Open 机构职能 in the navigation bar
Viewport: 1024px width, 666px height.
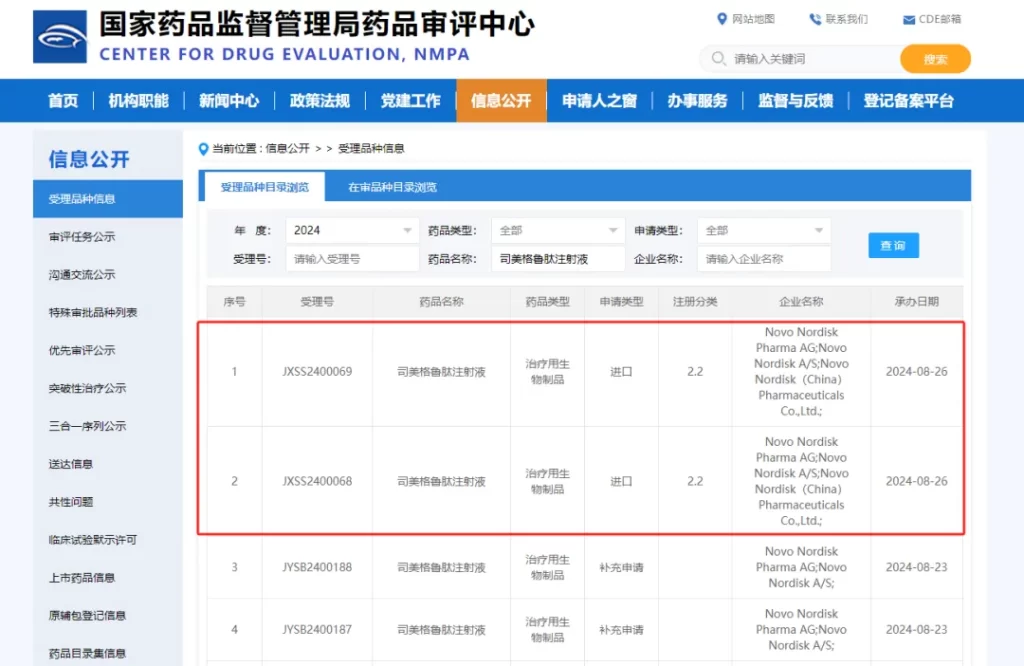coord(138,101)
